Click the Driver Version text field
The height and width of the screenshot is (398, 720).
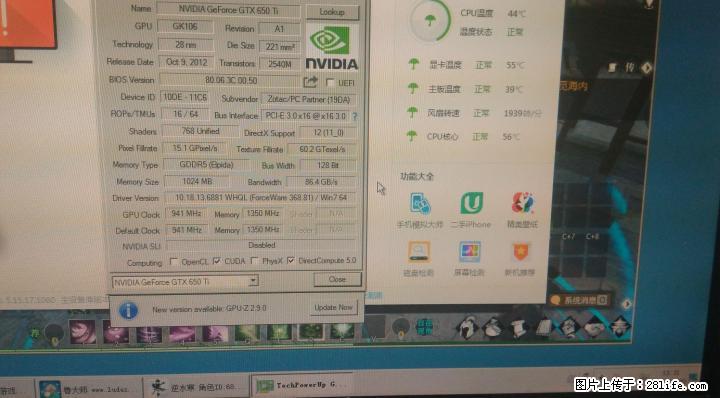point(261,198)
